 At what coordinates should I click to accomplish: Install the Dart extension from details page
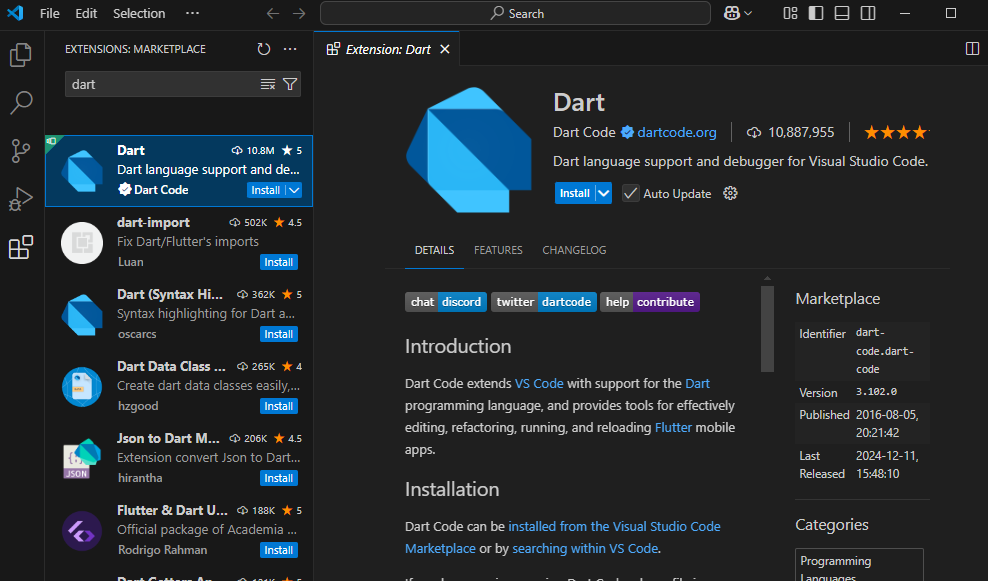(x=575, y=193)
